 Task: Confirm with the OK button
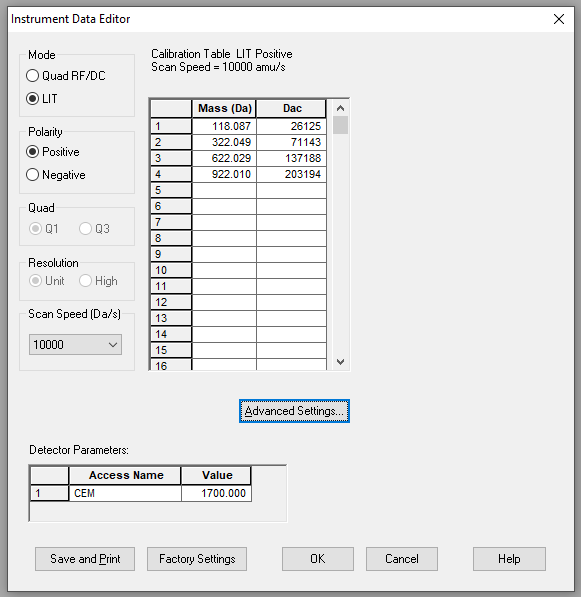(x=318, y=559)
